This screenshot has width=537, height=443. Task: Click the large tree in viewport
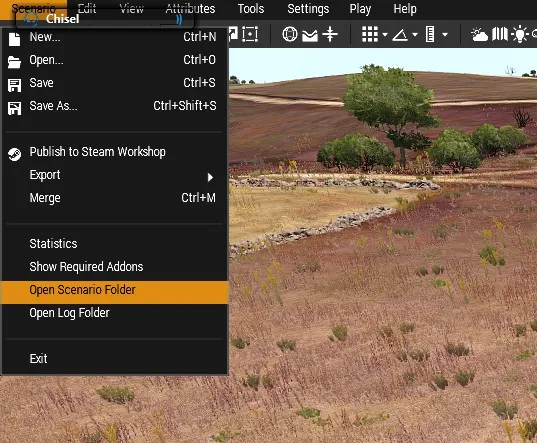click(391, 113)
